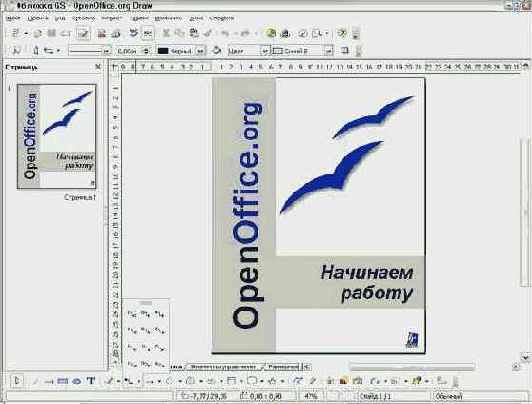Save the drawing with the Save icon
The image size is (532, 404).
click(x=52, y=33)
